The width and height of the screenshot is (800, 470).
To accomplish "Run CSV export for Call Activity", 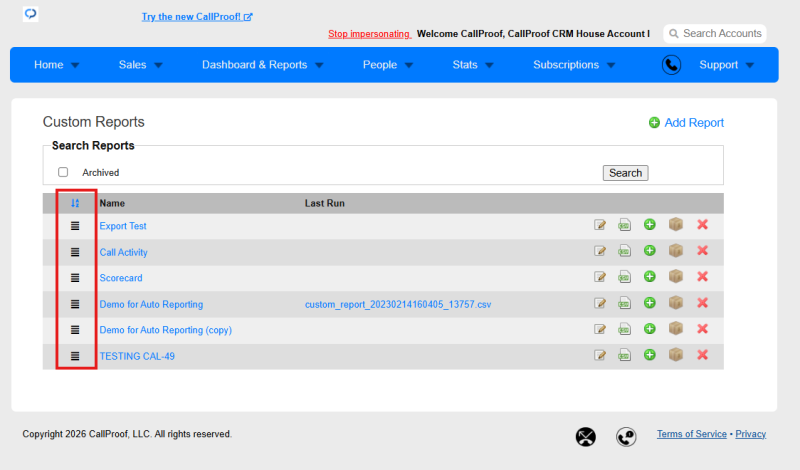I will [x=624, y=251].
